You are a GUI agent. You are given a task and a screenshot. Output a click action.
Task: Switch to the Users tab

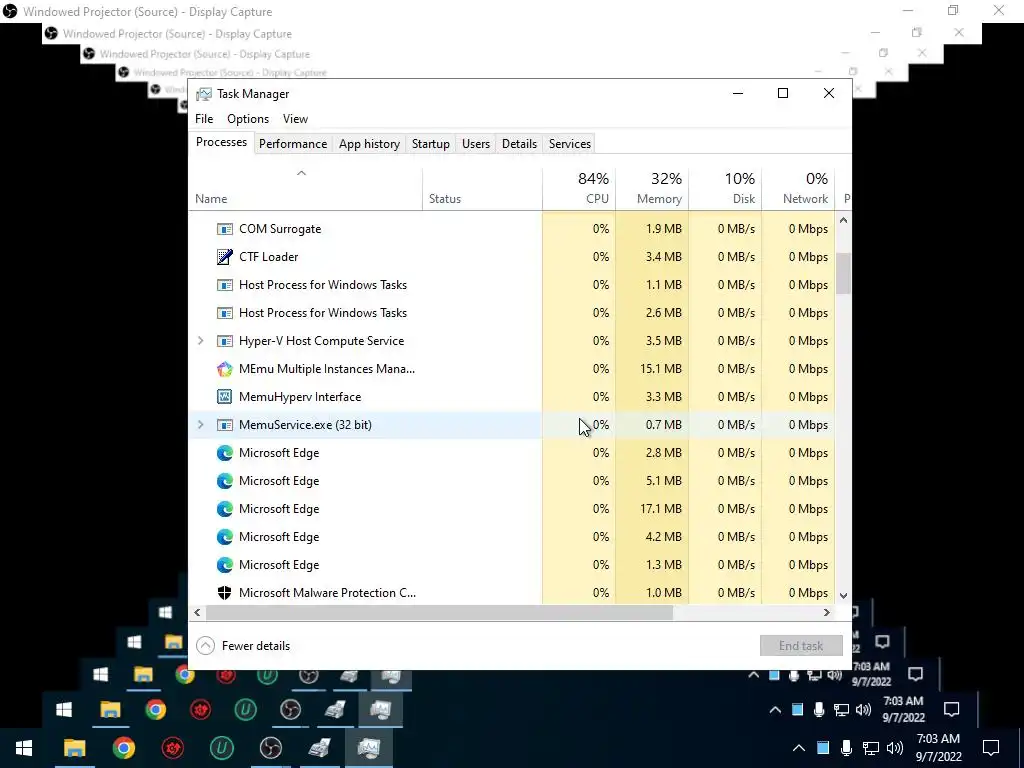(x=475, y=144)
